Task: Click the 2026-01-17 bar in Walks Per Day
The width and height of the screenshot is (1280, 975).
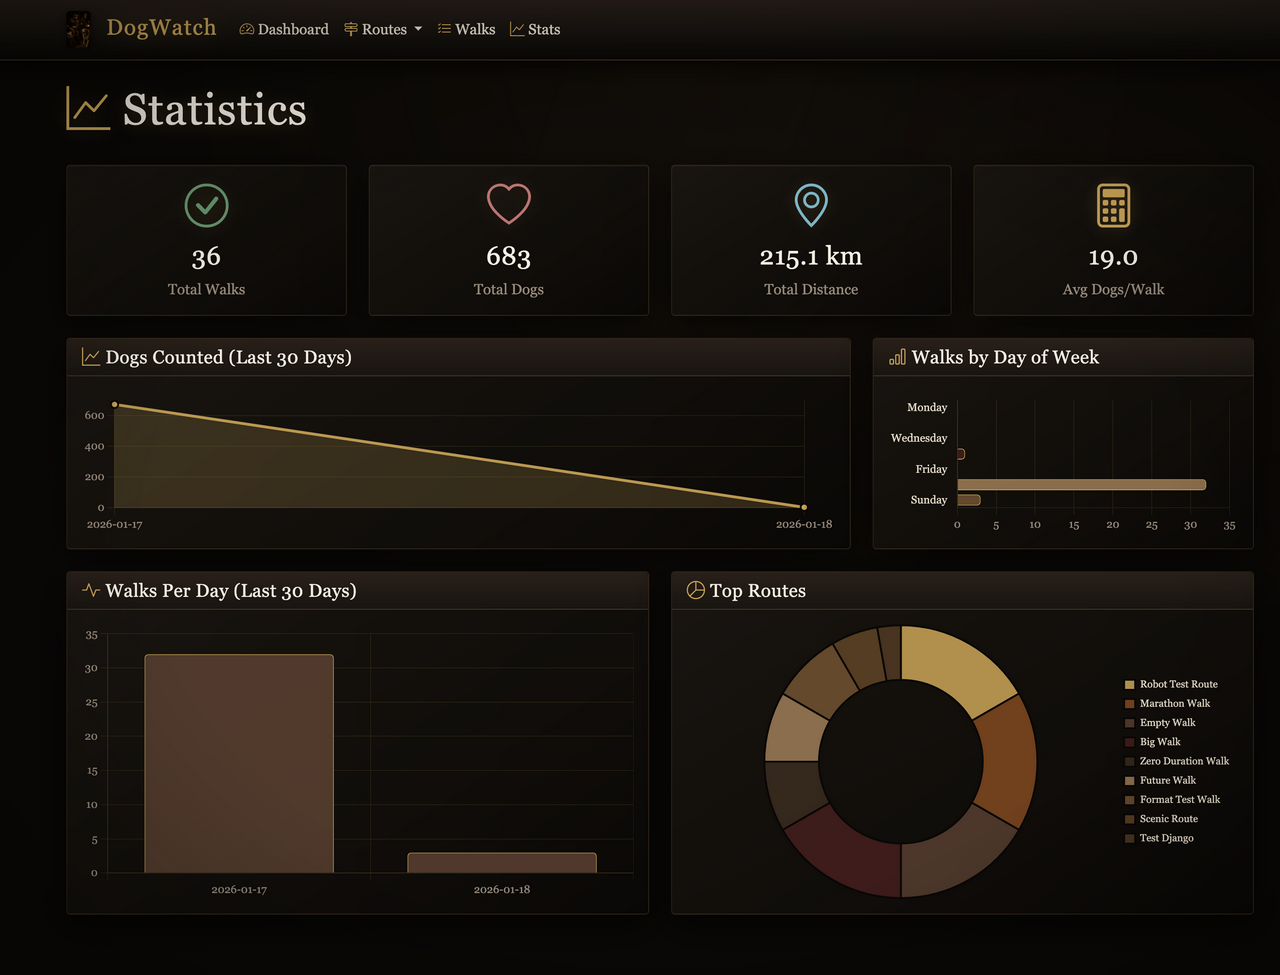Action: pyautogui.click(x=239, y=763)
